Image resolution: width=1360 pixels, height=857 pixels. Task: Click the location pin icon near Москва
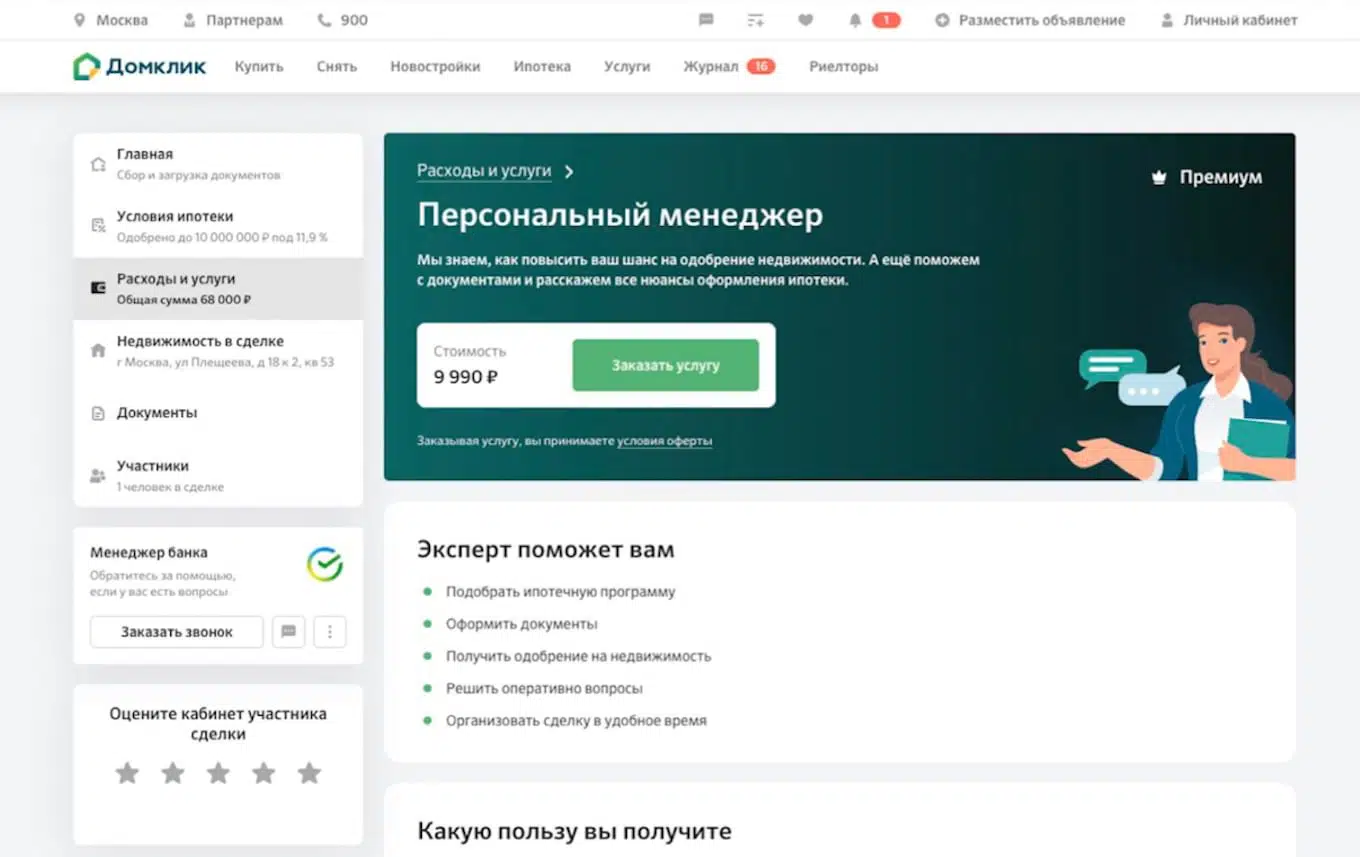(80, 20)
